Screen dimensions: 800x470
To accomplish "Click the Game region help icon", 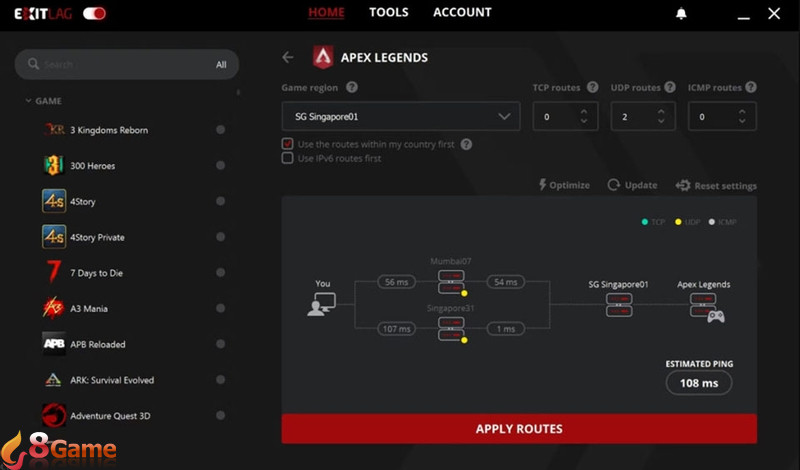I will coord(352,88).
